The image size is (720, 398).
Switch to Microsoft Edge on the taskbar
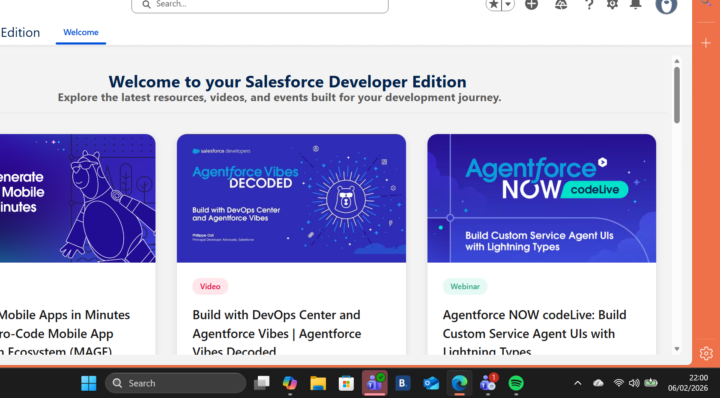click(459, 383)
